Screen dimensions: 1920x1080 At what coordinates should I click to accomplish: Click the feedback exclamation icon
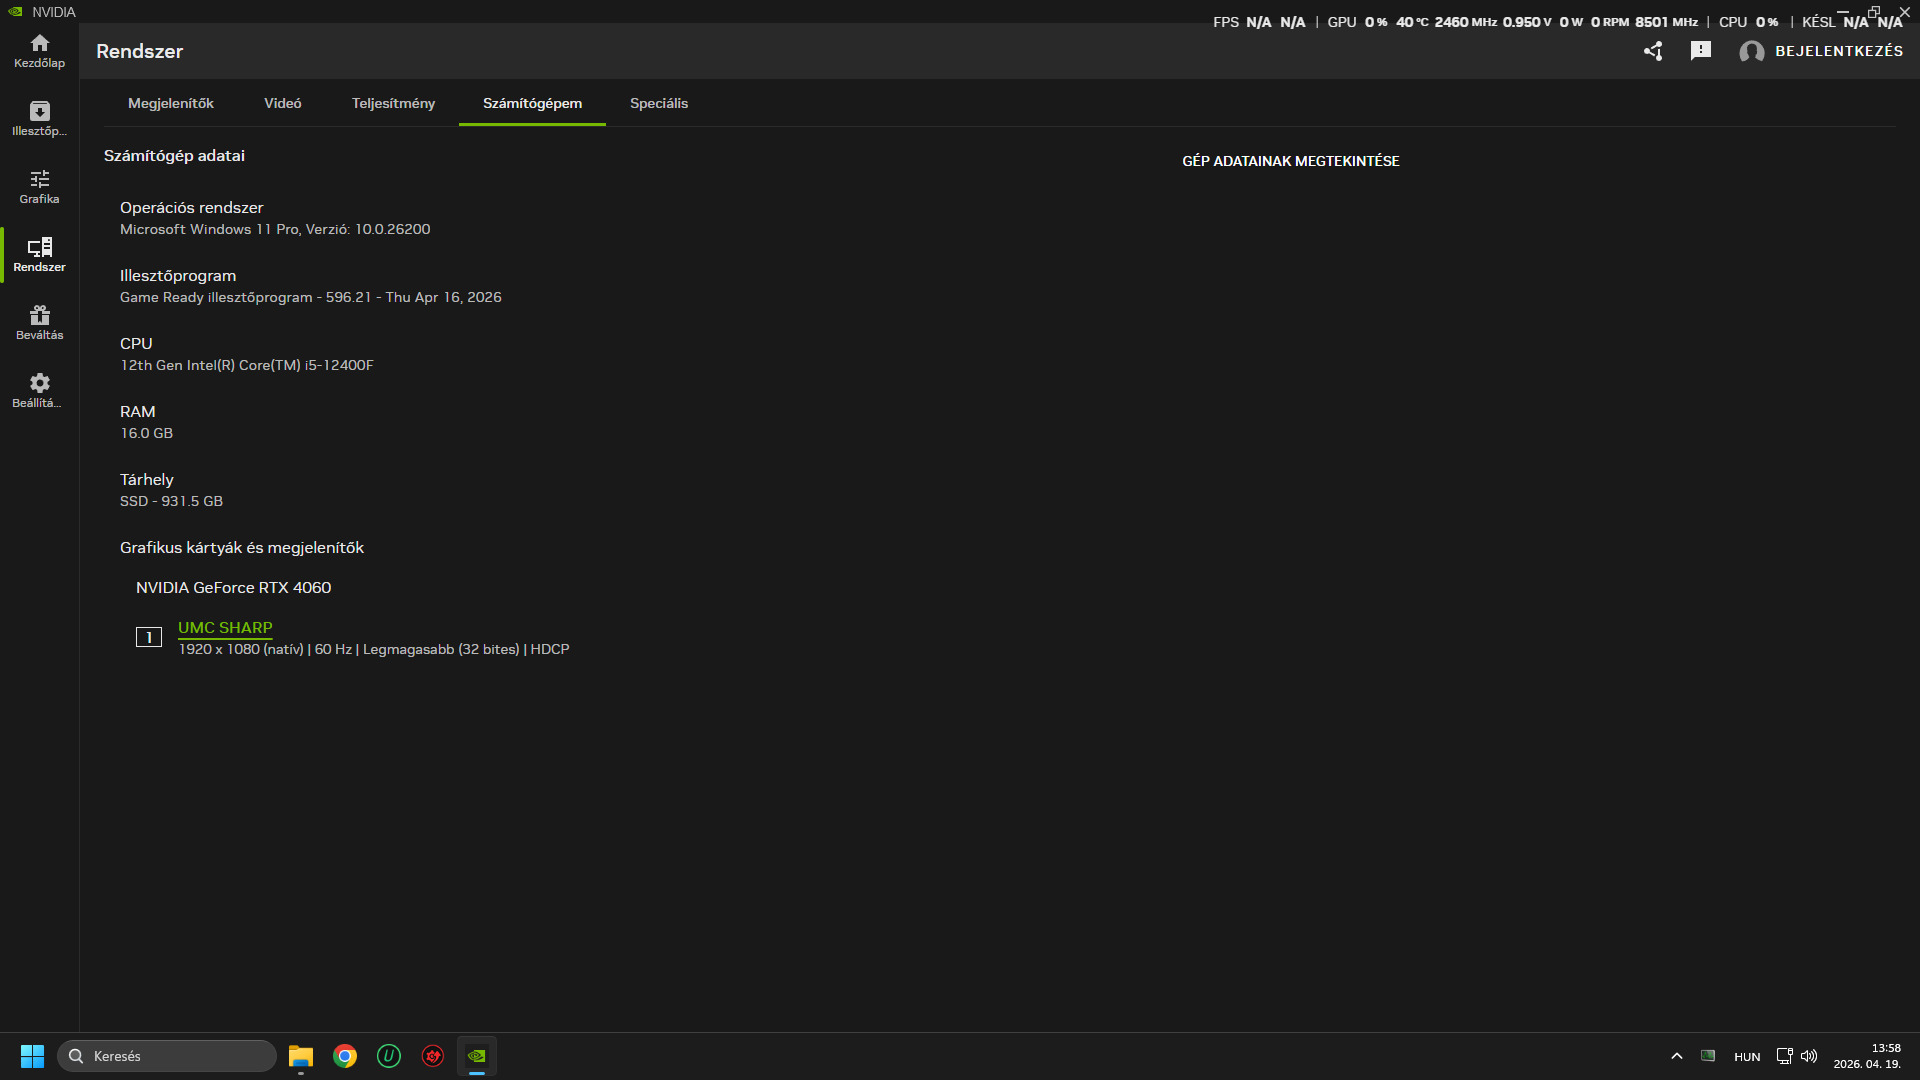[x=1701, y=51]
